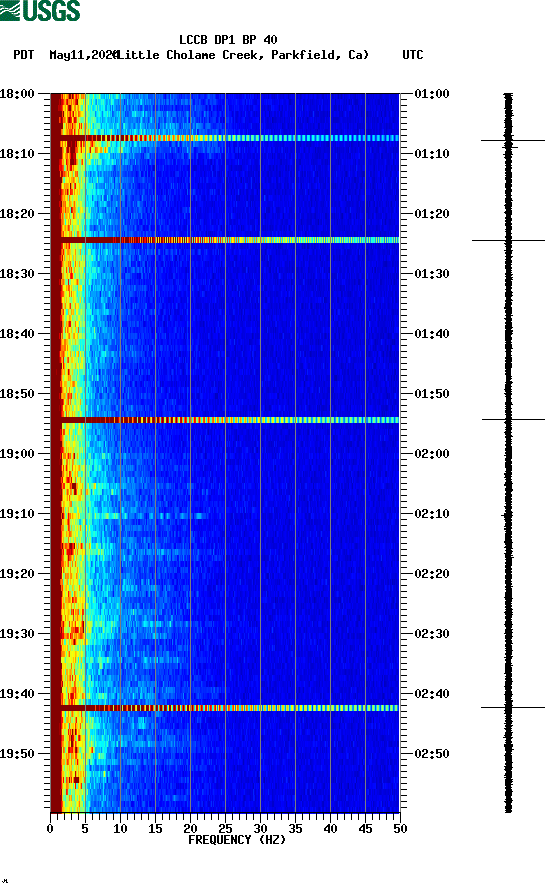Viewport: 552px width, 892px height.
Task: Click the station name 'Little Cholame Creek, Parkfield, Ca'
Action: (243, 55)
